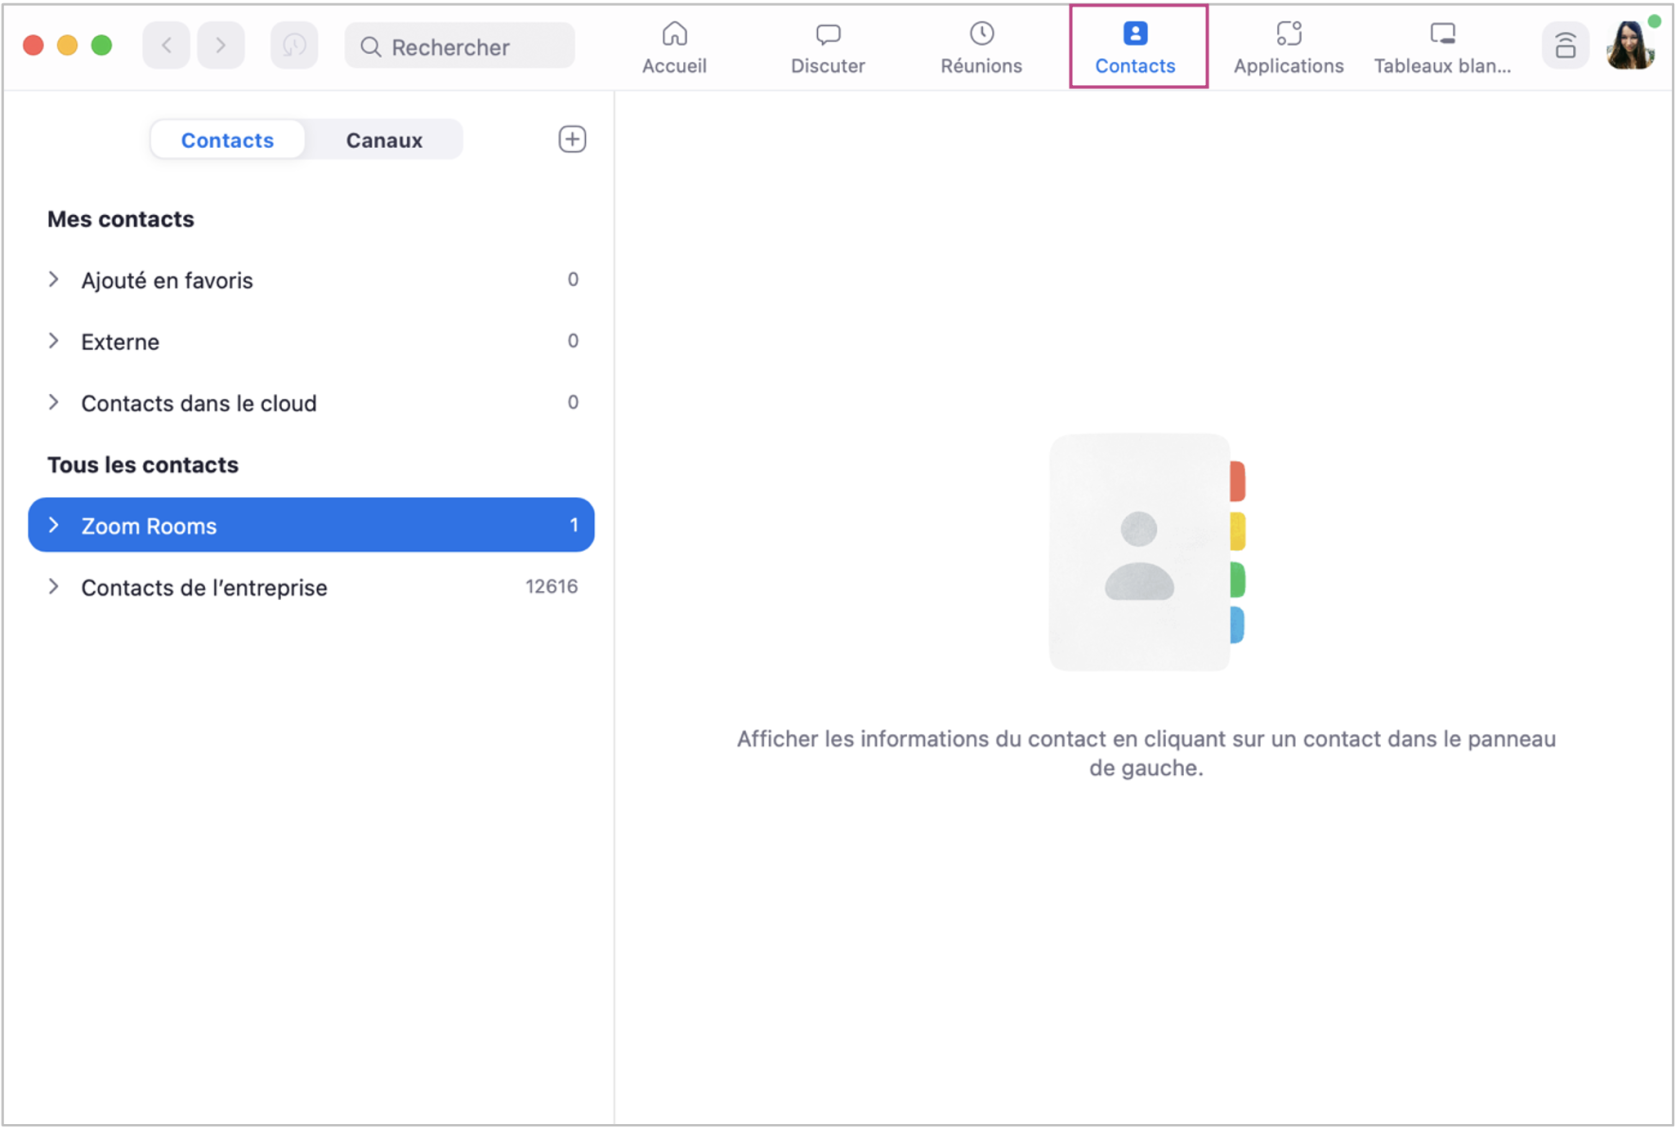Viewport: 1680px width, 1133px height.
Task: Click the Zoom Room share icon
Action: click(1565, 46)
